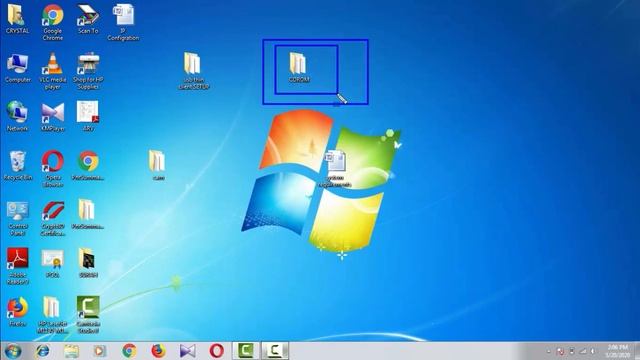Launch Windows Media Player from the taskbar

(100, 351)
